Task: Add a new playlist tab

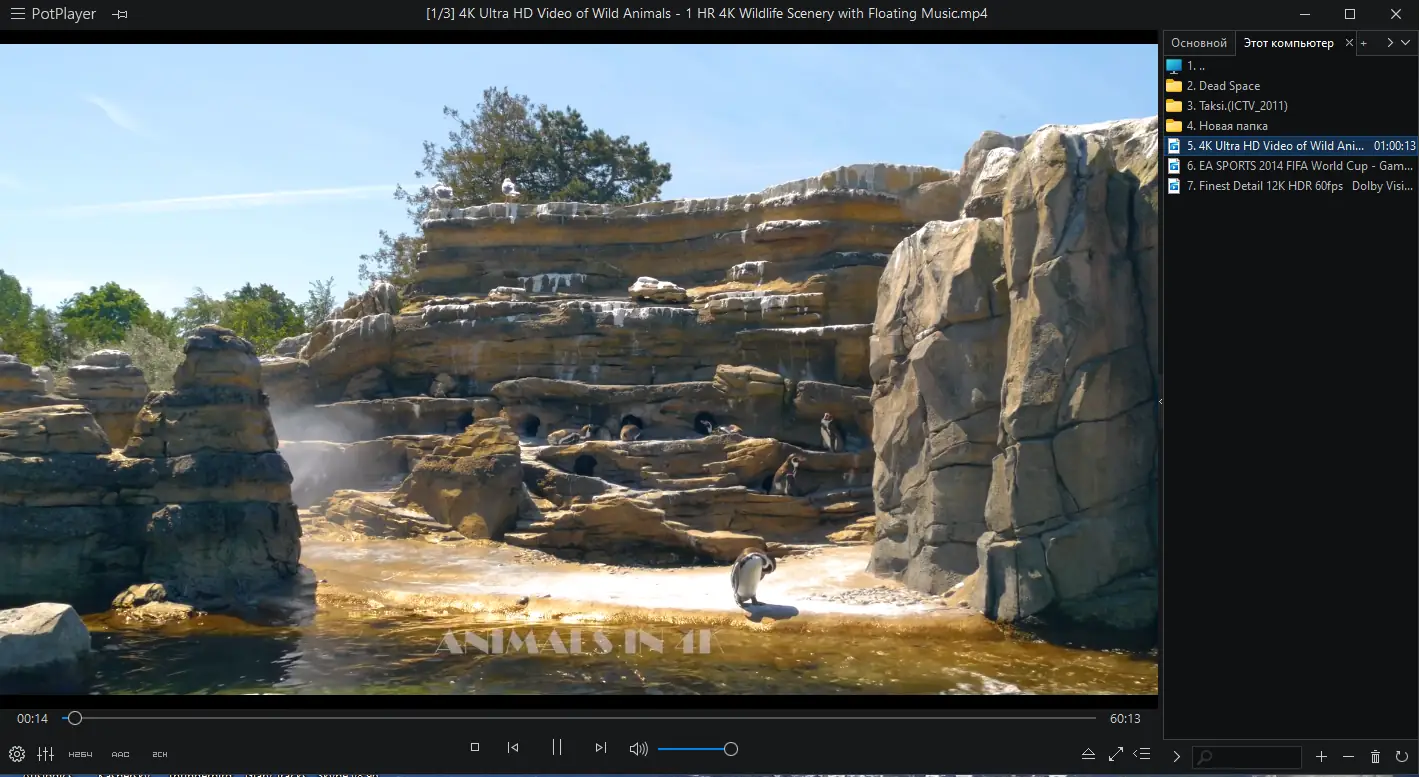Action: tap(1364, 43)
